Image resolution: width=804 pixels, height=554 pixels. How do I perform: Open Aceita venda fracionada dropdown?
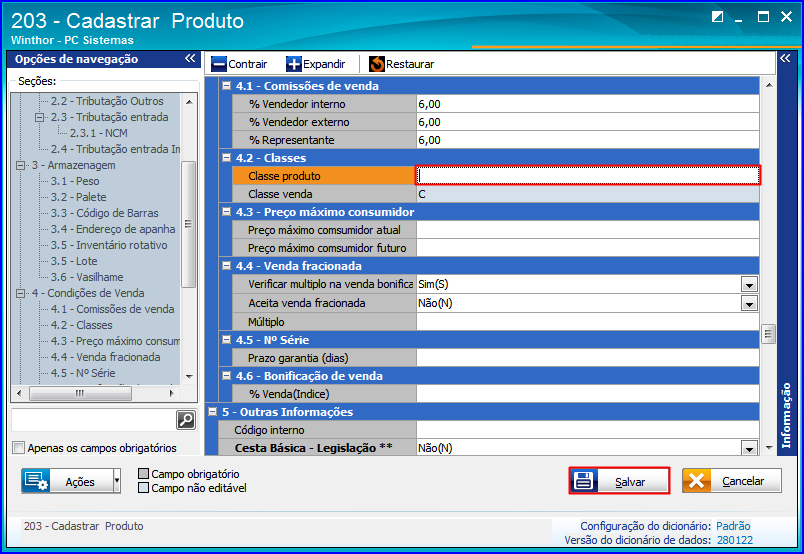(749, 303)
